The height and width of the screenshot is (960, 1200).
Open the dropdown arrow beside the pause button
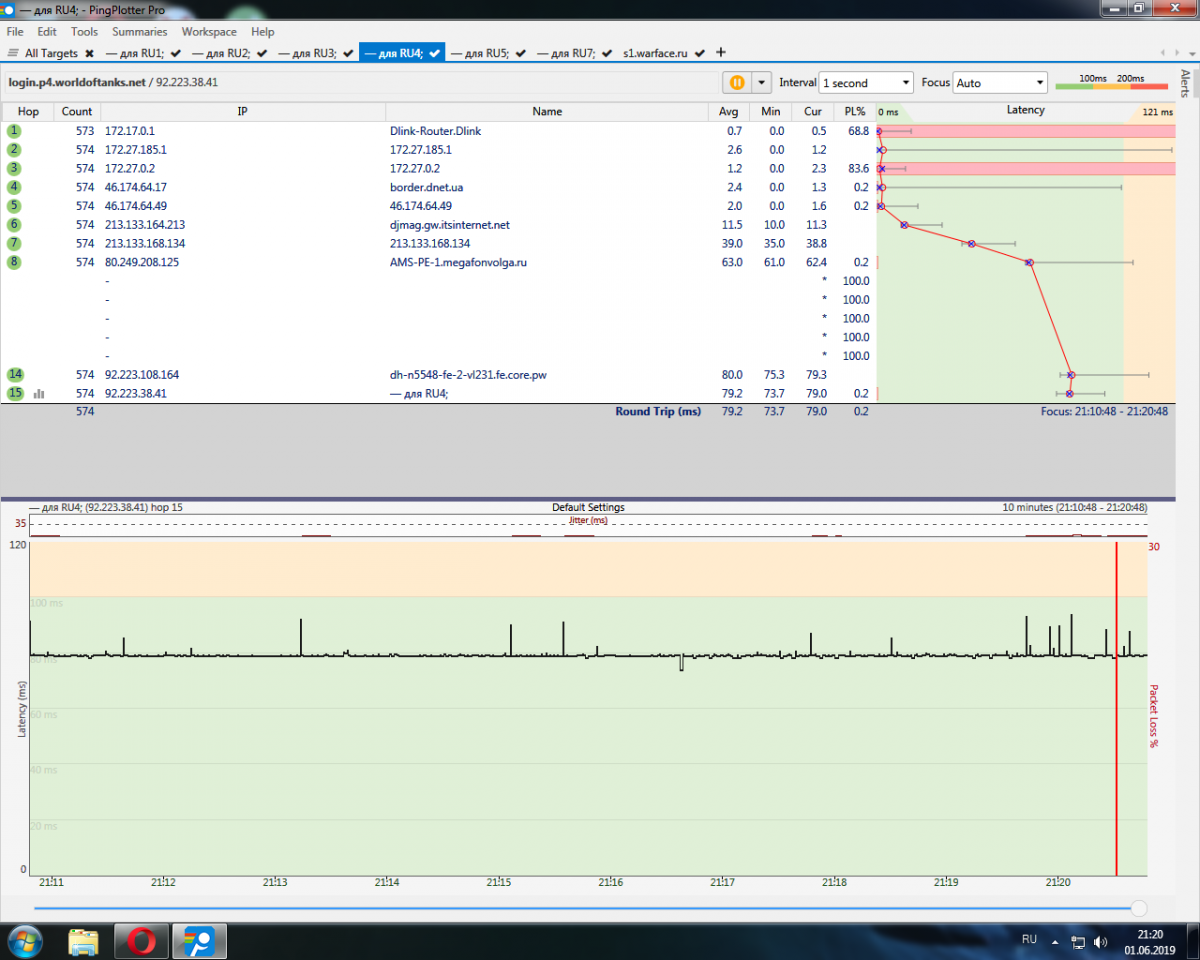click(762, 83)
